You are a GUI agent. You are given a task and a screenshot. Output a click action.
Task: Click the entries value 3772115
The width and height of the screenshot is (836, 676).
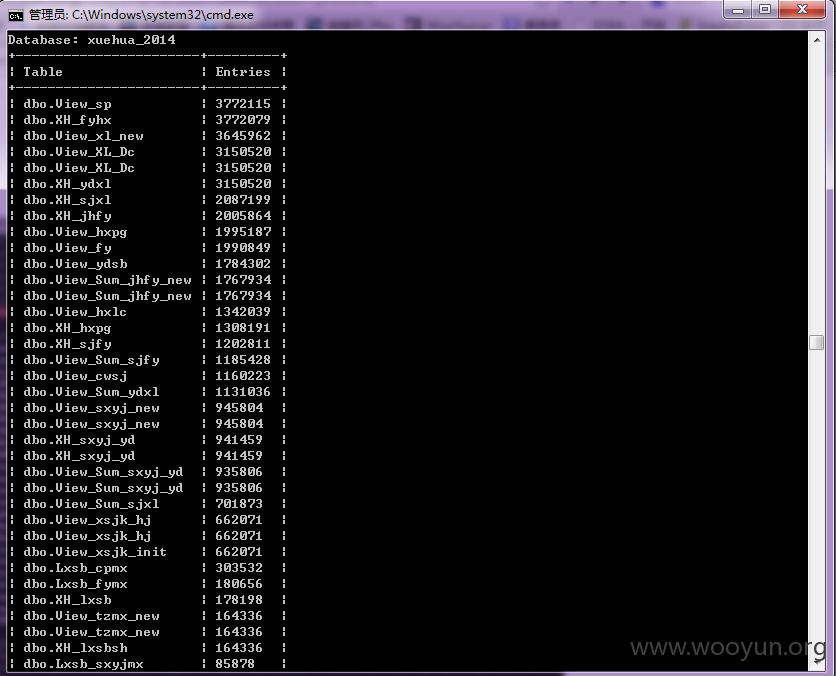[243, 104]
